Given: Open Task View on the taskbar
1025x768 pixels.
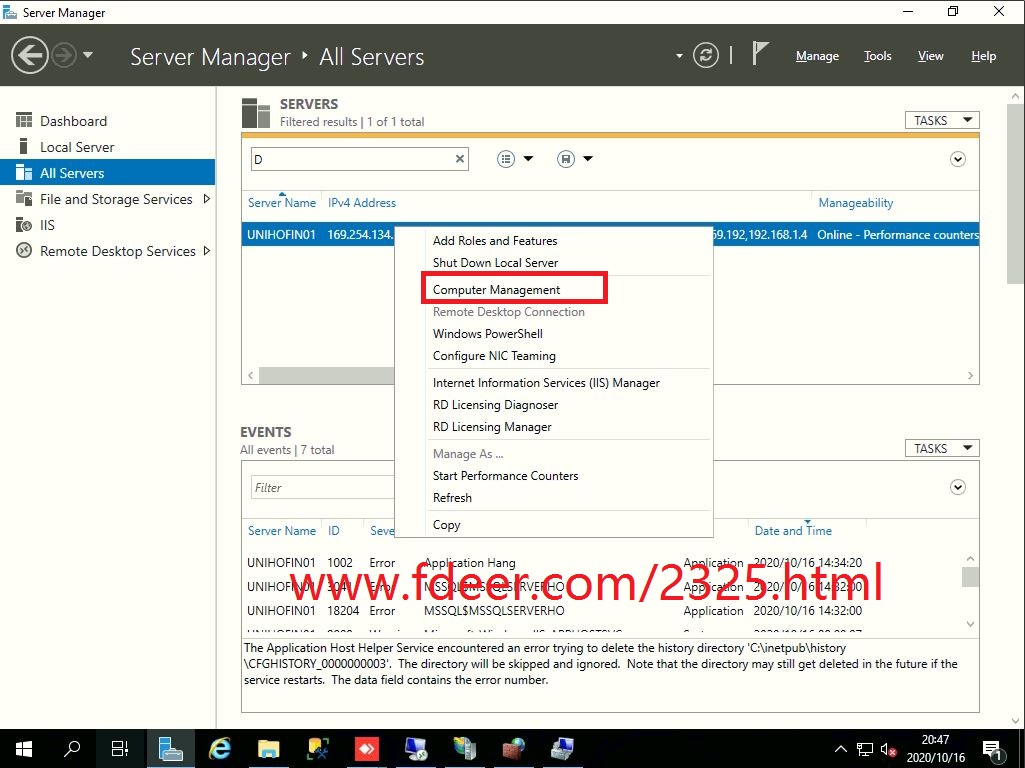Looking at the screenshot, I should coord(120,748).
